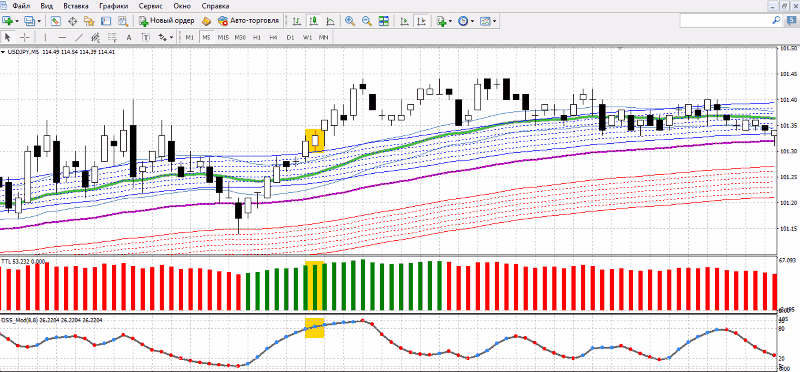Set timeframe to M30
The width and height of the screenshot is (800, 372).
240,37
